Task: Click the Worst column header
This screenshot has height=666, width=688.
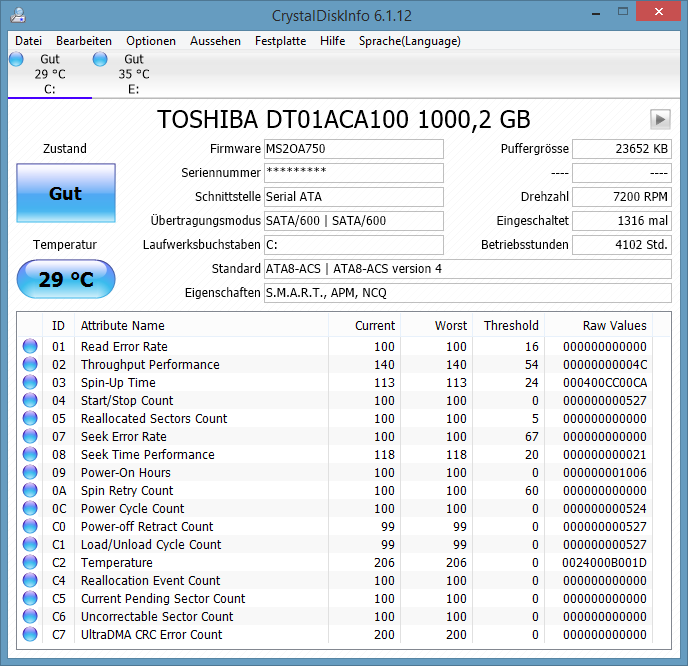Action: [437, 326]
